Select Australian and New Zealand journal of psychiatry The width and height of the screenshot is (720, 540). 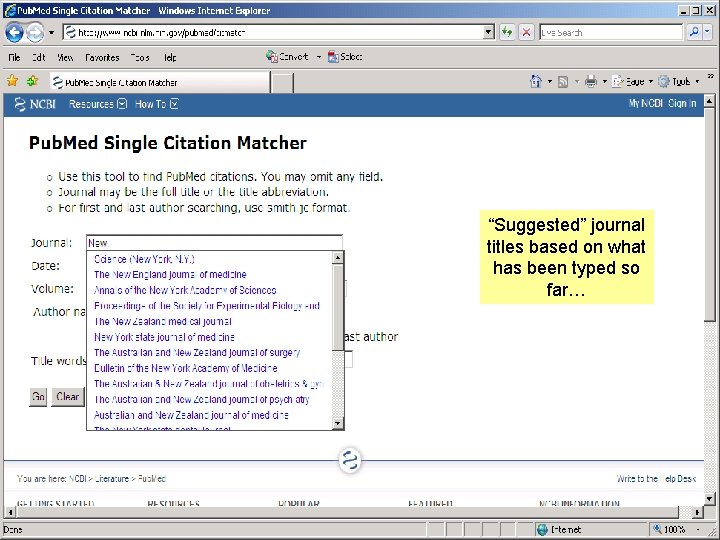(x=202, y=399)
